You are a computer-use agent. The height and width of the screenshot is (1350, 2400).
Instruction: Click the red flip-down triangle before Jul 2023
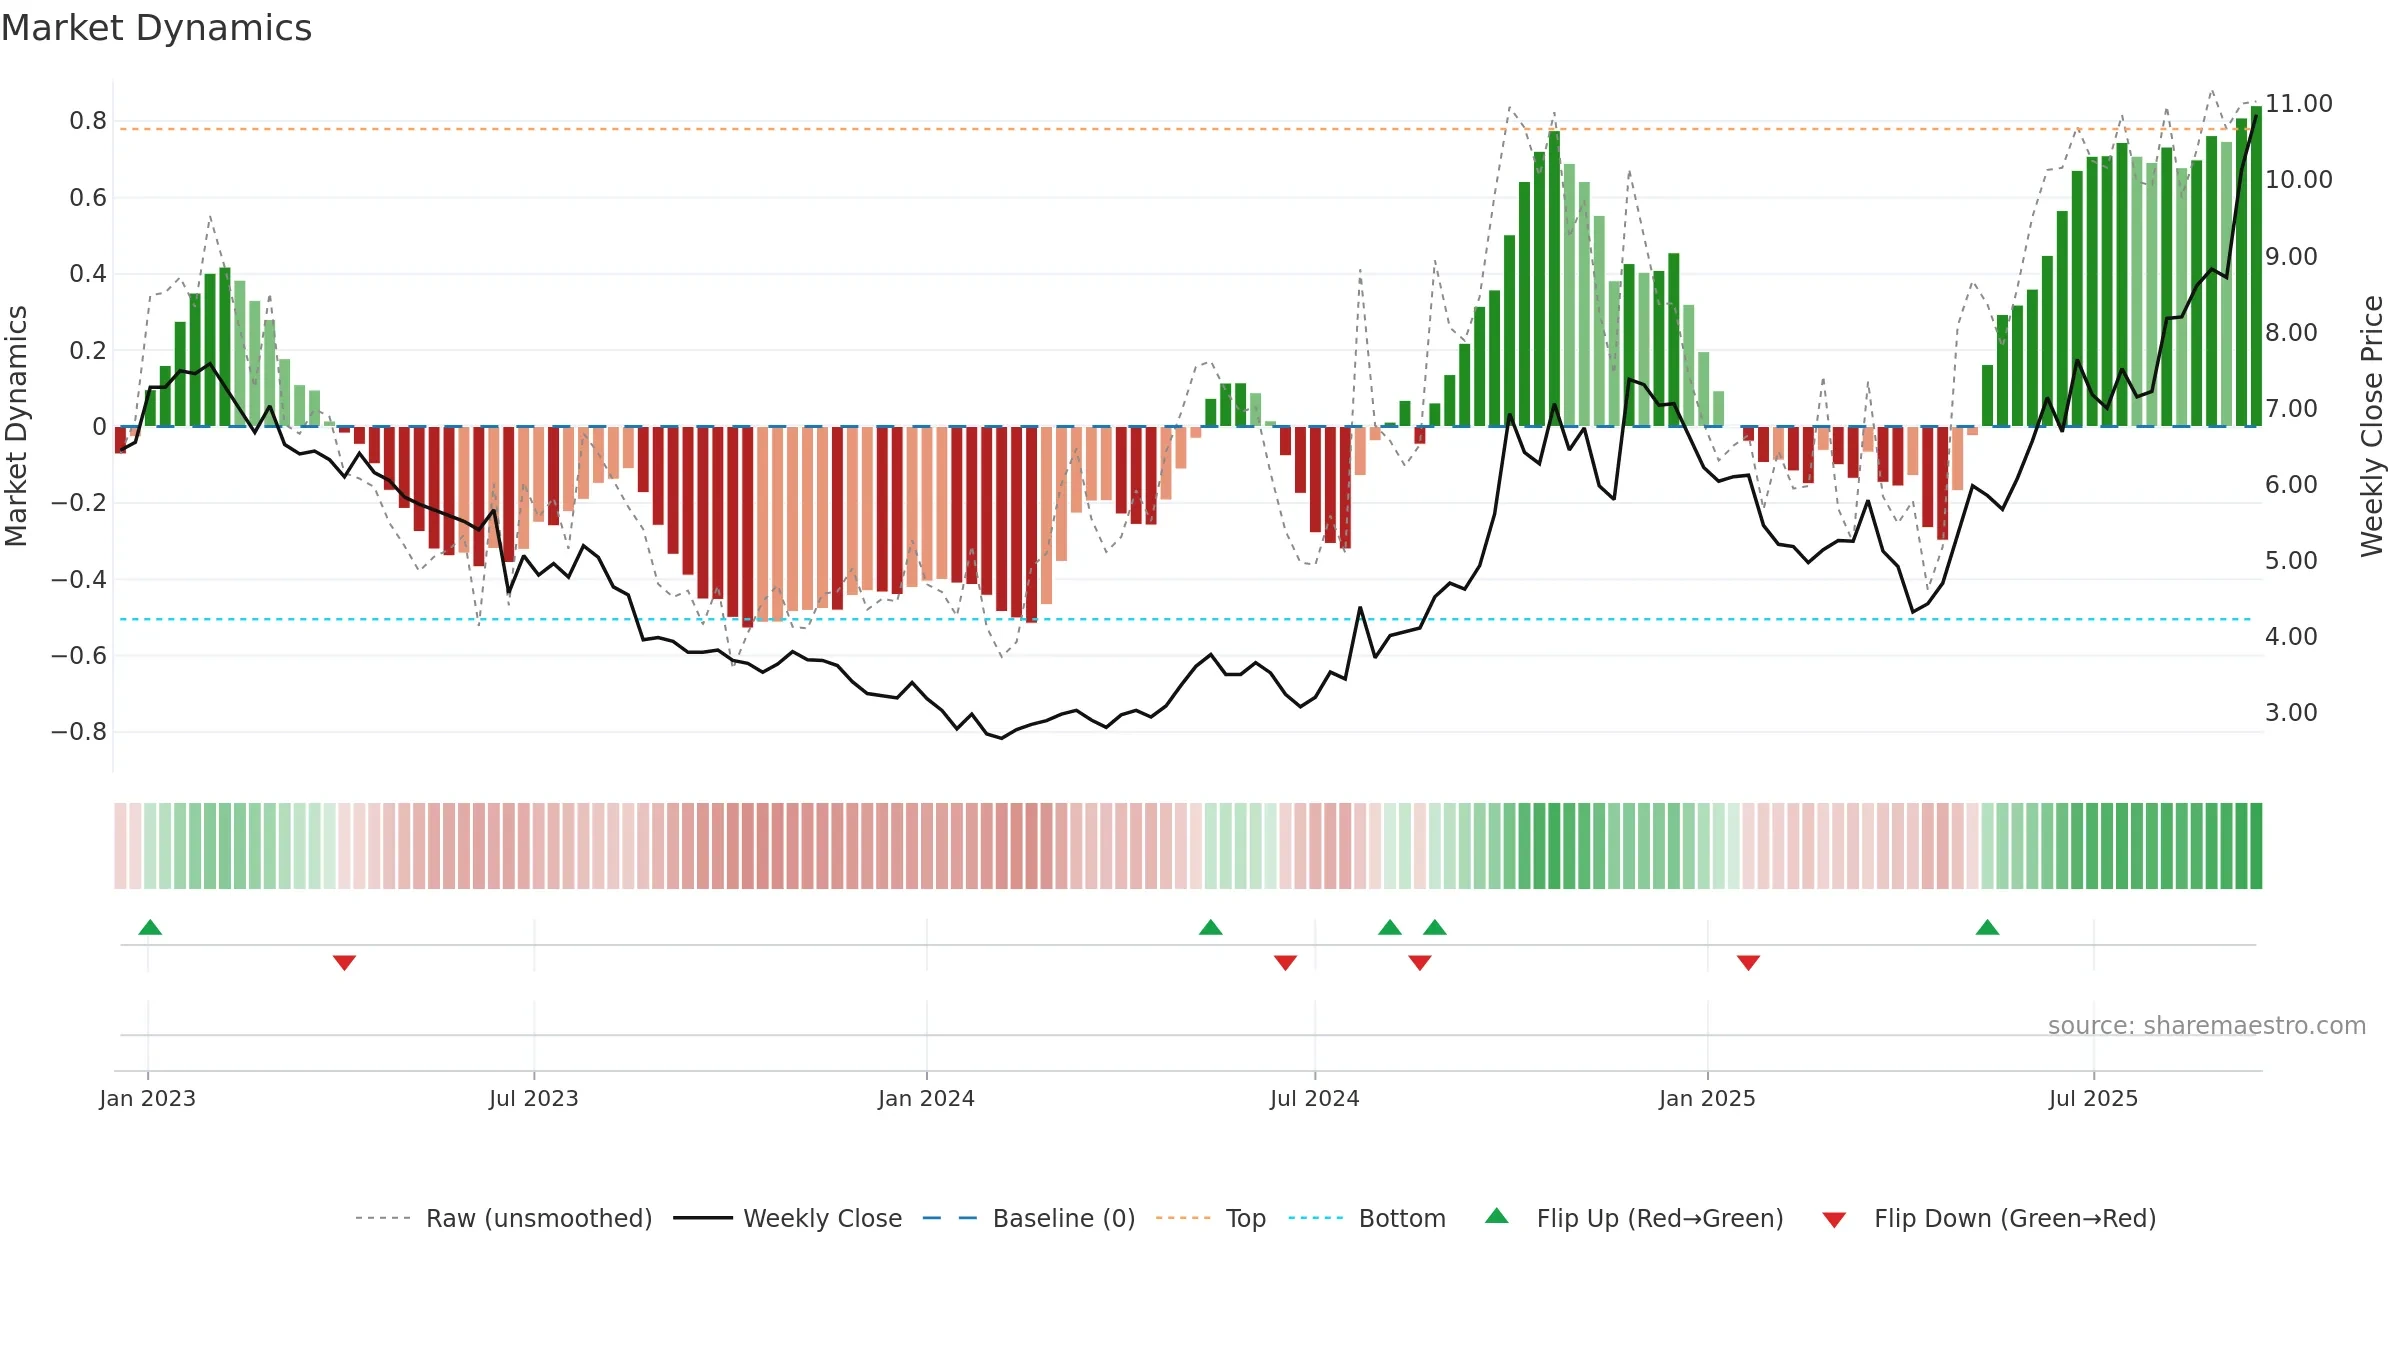click(344, 962)
